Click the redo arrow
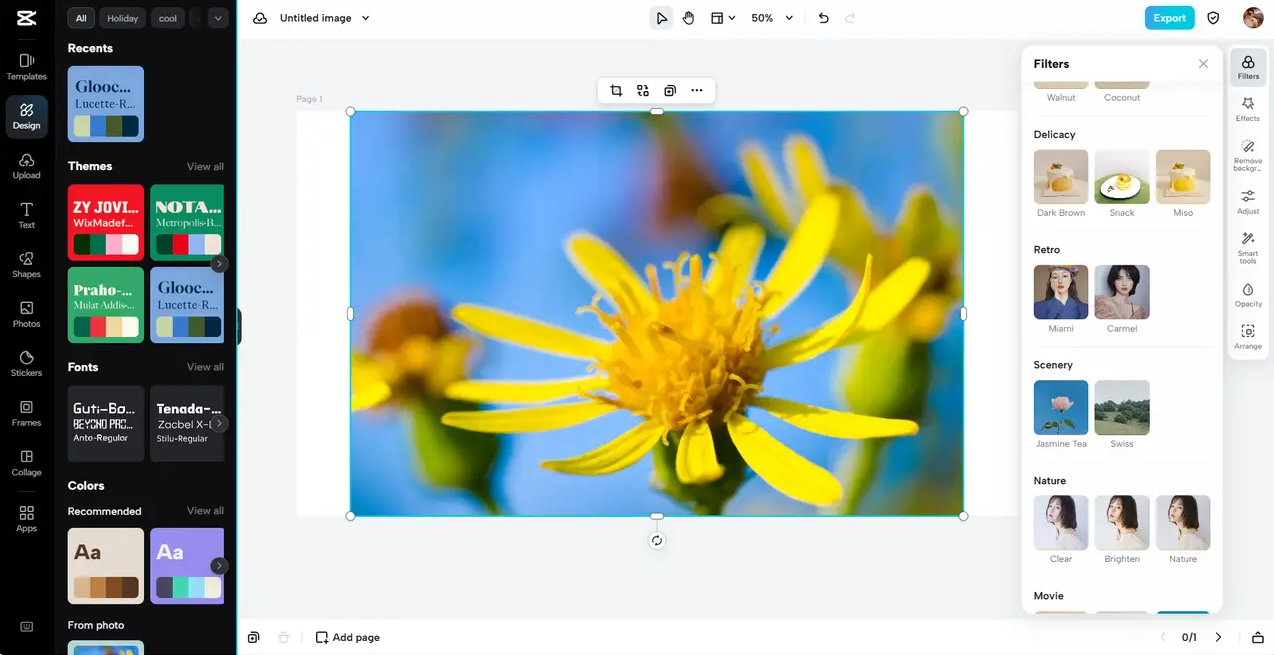1274x655 pixels. pos(851,18)
